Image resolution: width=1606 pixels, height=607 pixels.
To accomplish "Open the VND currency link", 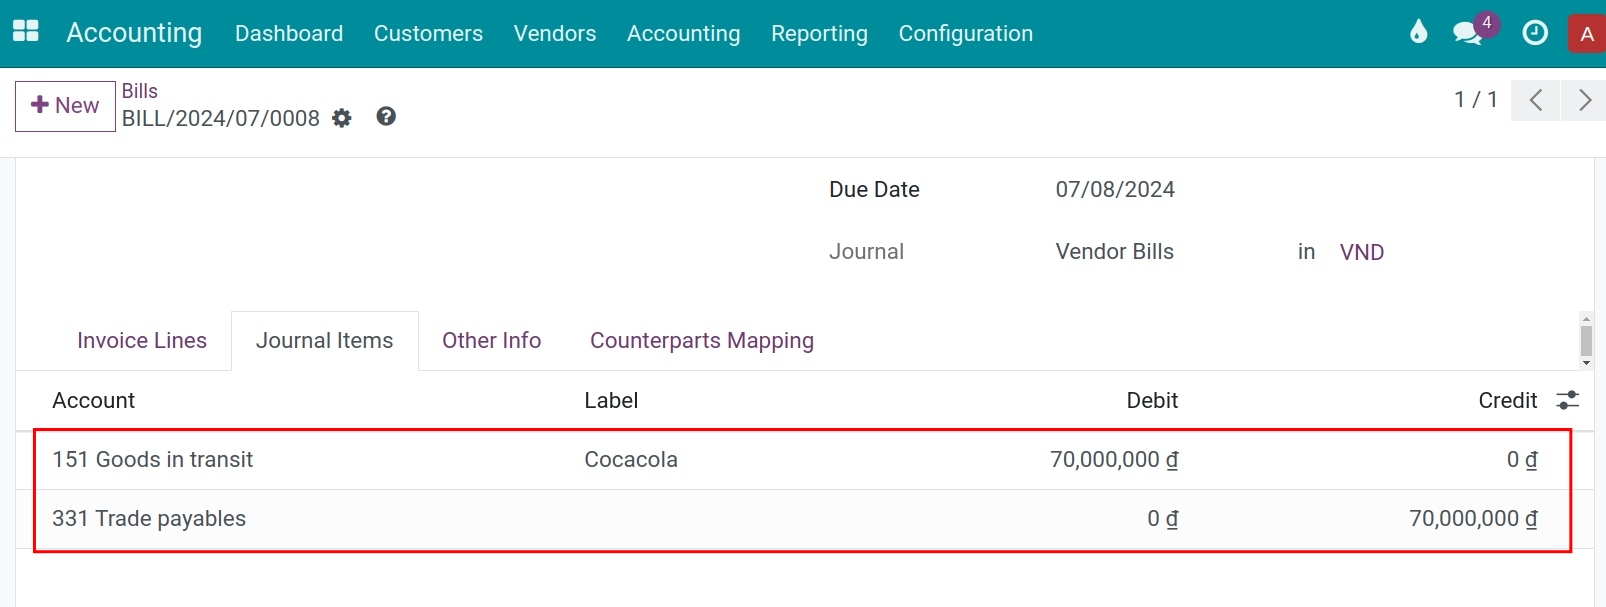I will pos(1362,252).
